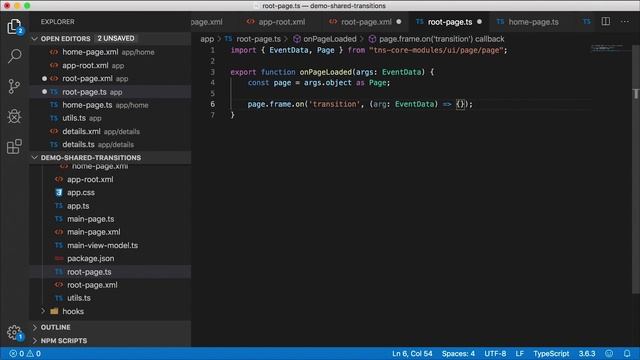The height and width of the screenshot is (360, 640).
Task: Open root-page.xml in Open Editors
Action: pos(110,78)
